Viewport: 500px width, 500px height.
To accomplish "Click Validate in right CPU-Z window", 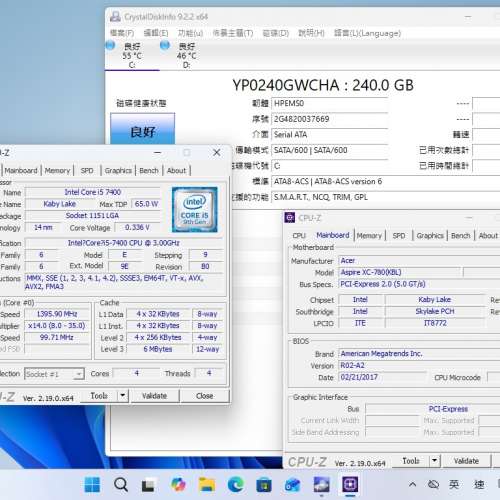I will pyautogui.click(x=466, y=461).
